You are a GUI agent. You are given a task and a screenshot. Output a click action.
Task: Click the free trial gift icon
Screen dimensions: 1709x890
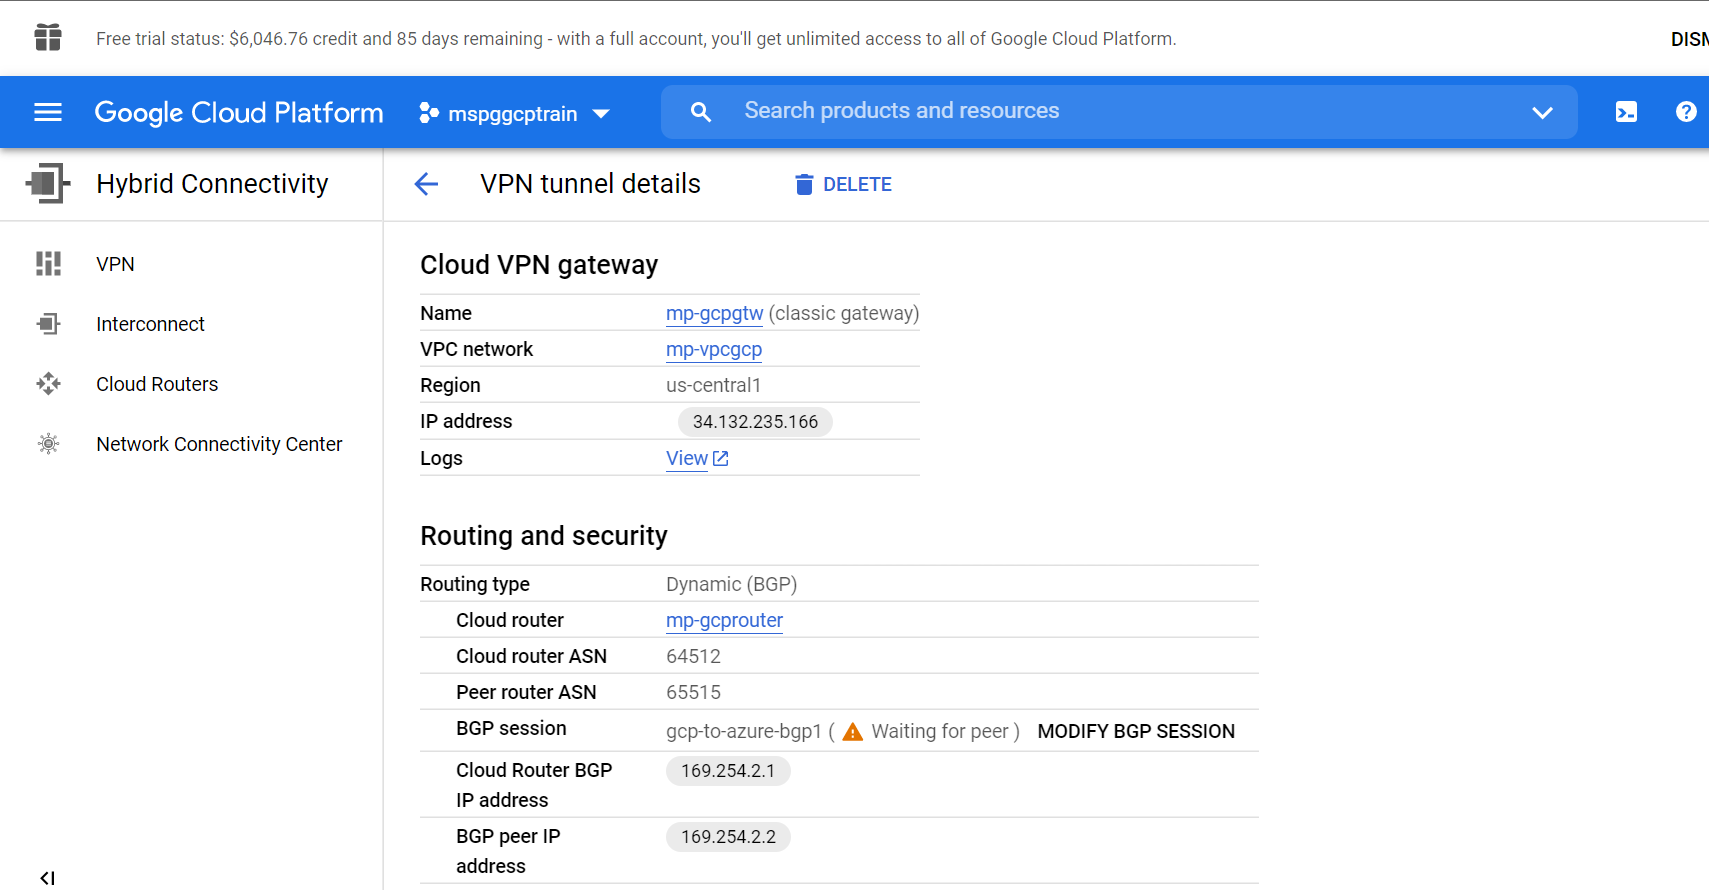coord(47,37)
